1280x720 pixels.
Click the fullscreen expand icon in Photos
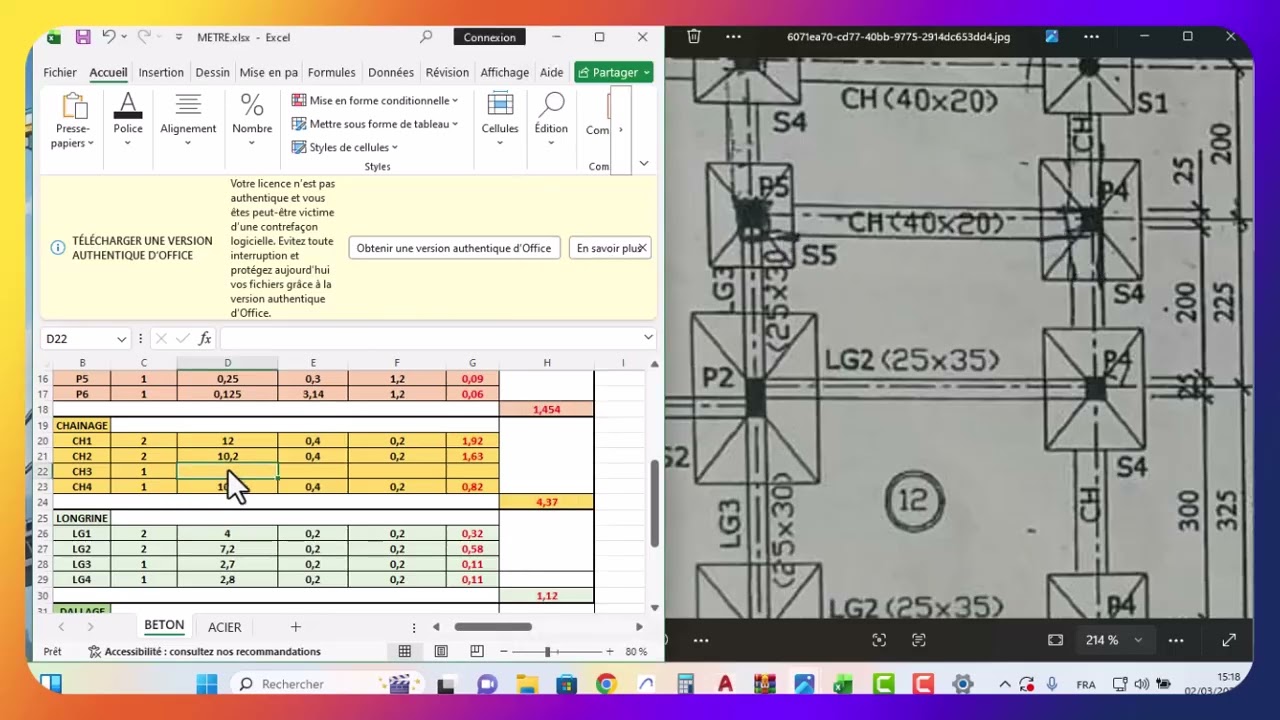1229,640
